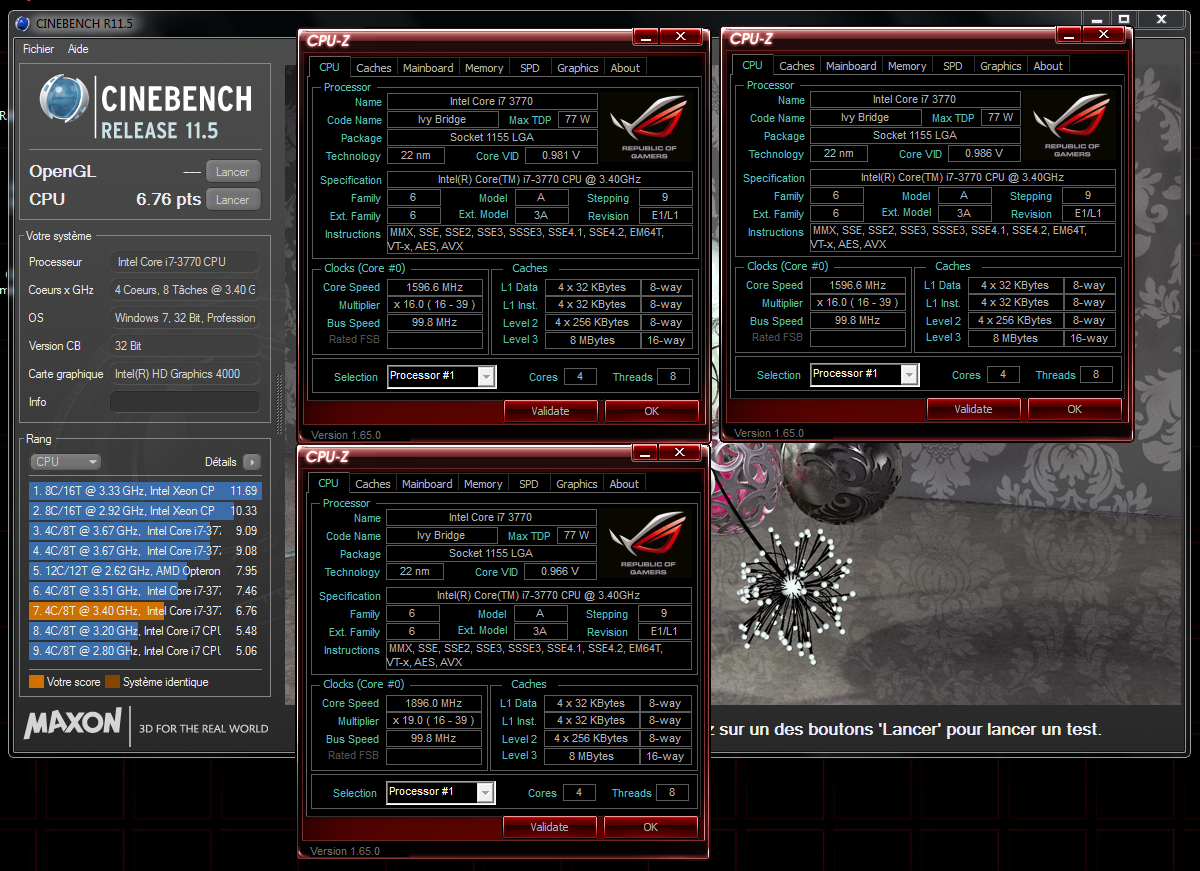This screenshot has width=1200, height=871.
Task: Open Graphics tab in CPU-Z showing 1896.0 MHz
Action: (x=577, y=484)
